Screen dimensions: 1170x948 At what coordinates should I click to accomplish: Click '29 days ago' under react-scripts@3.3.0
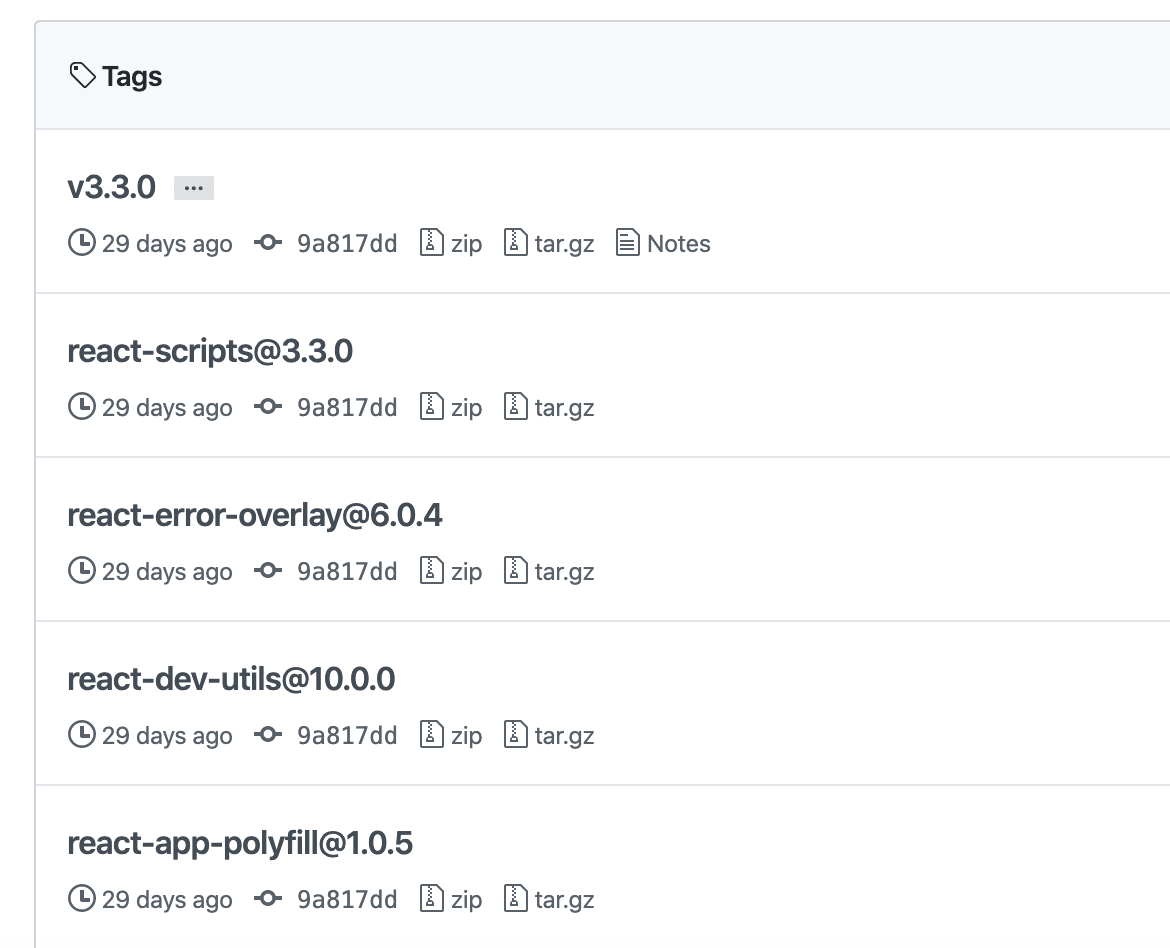167,408
